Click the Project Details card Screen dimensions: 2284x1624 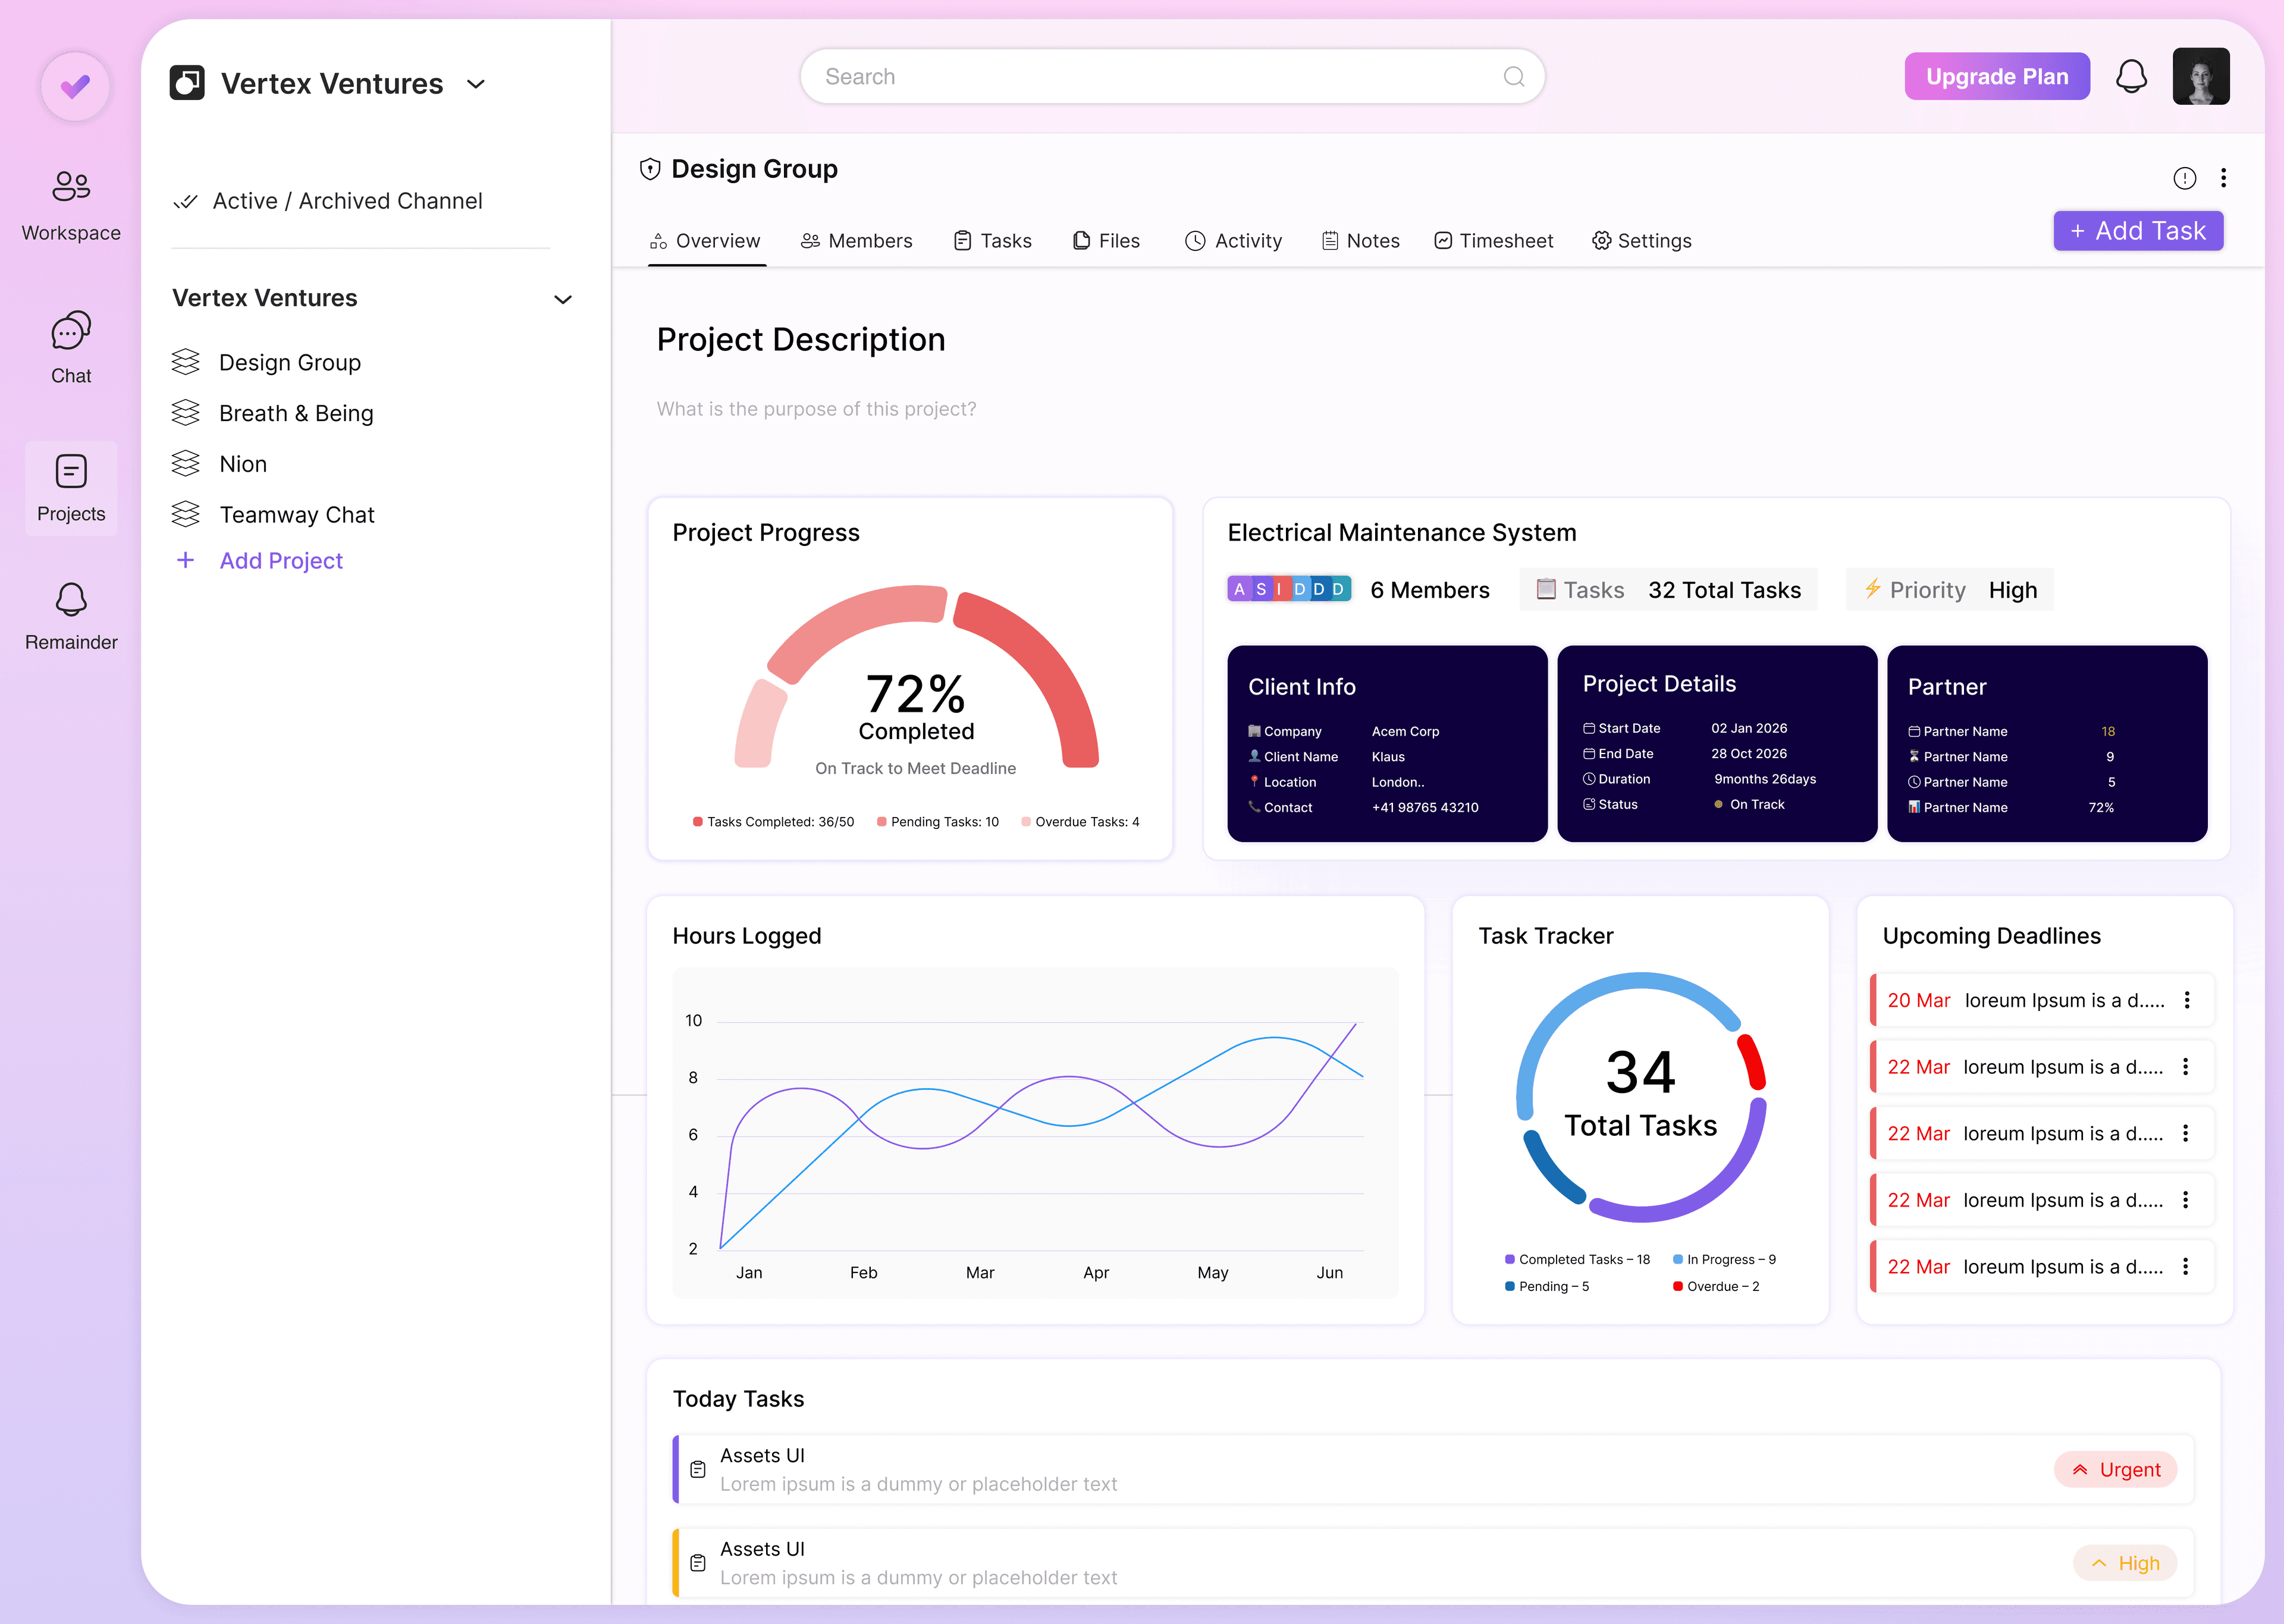(1717, 743)
